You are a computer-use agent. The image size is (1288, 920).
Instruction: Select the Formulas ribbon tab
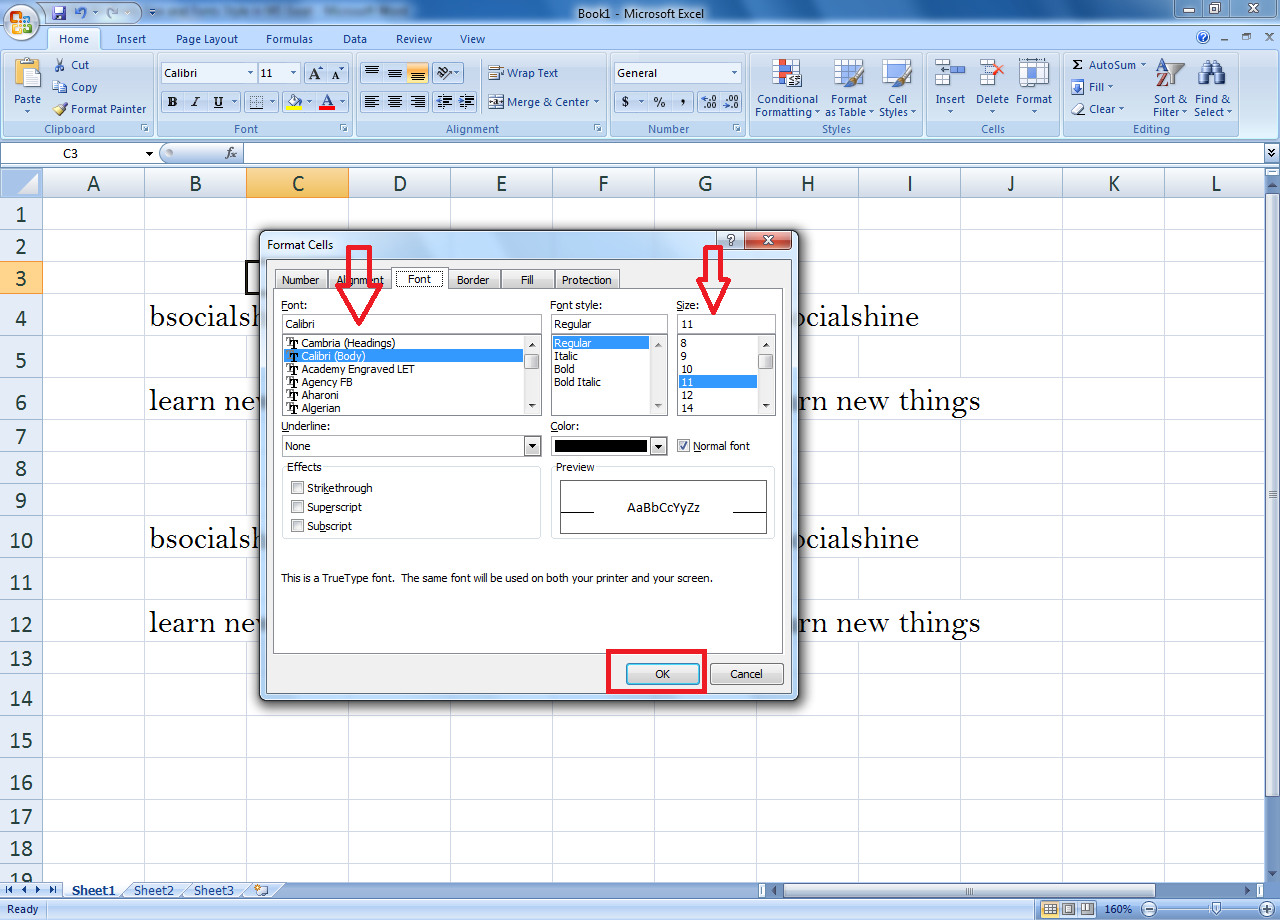(x=289, y=39)
